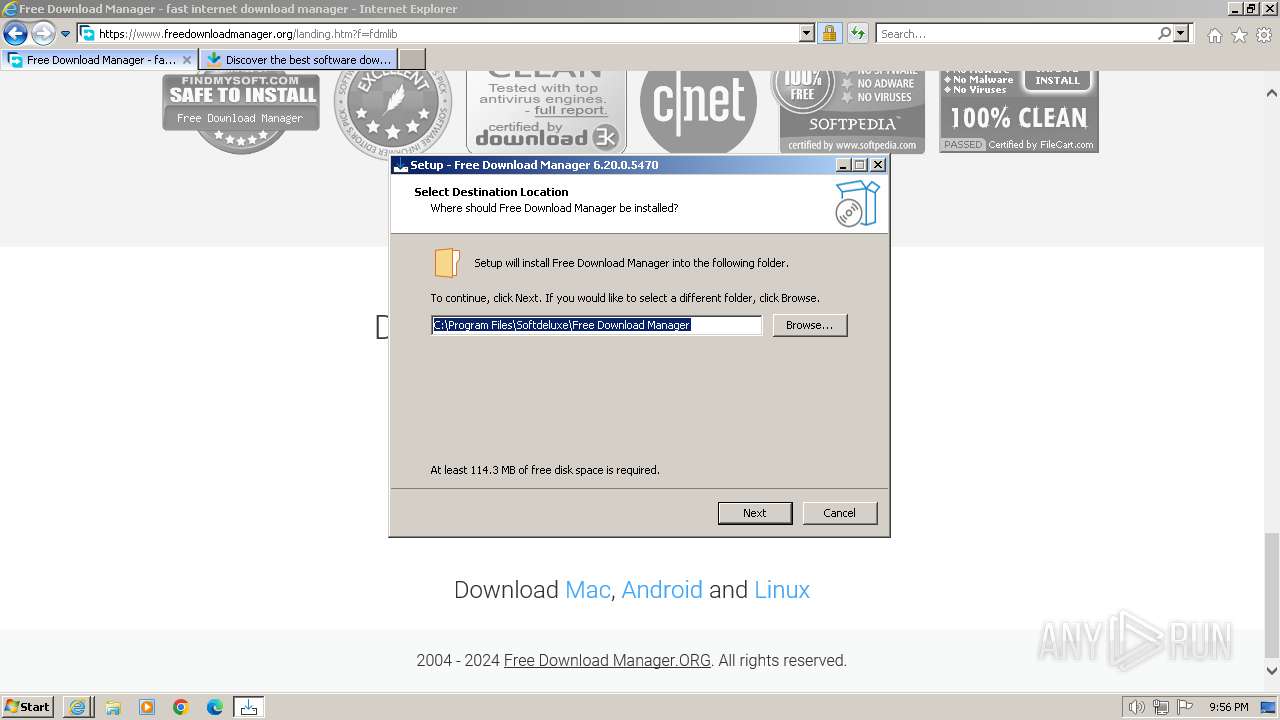Switch to the Free Download Manager tab
The image size is (1280, 720).
(x=100, y=60)
